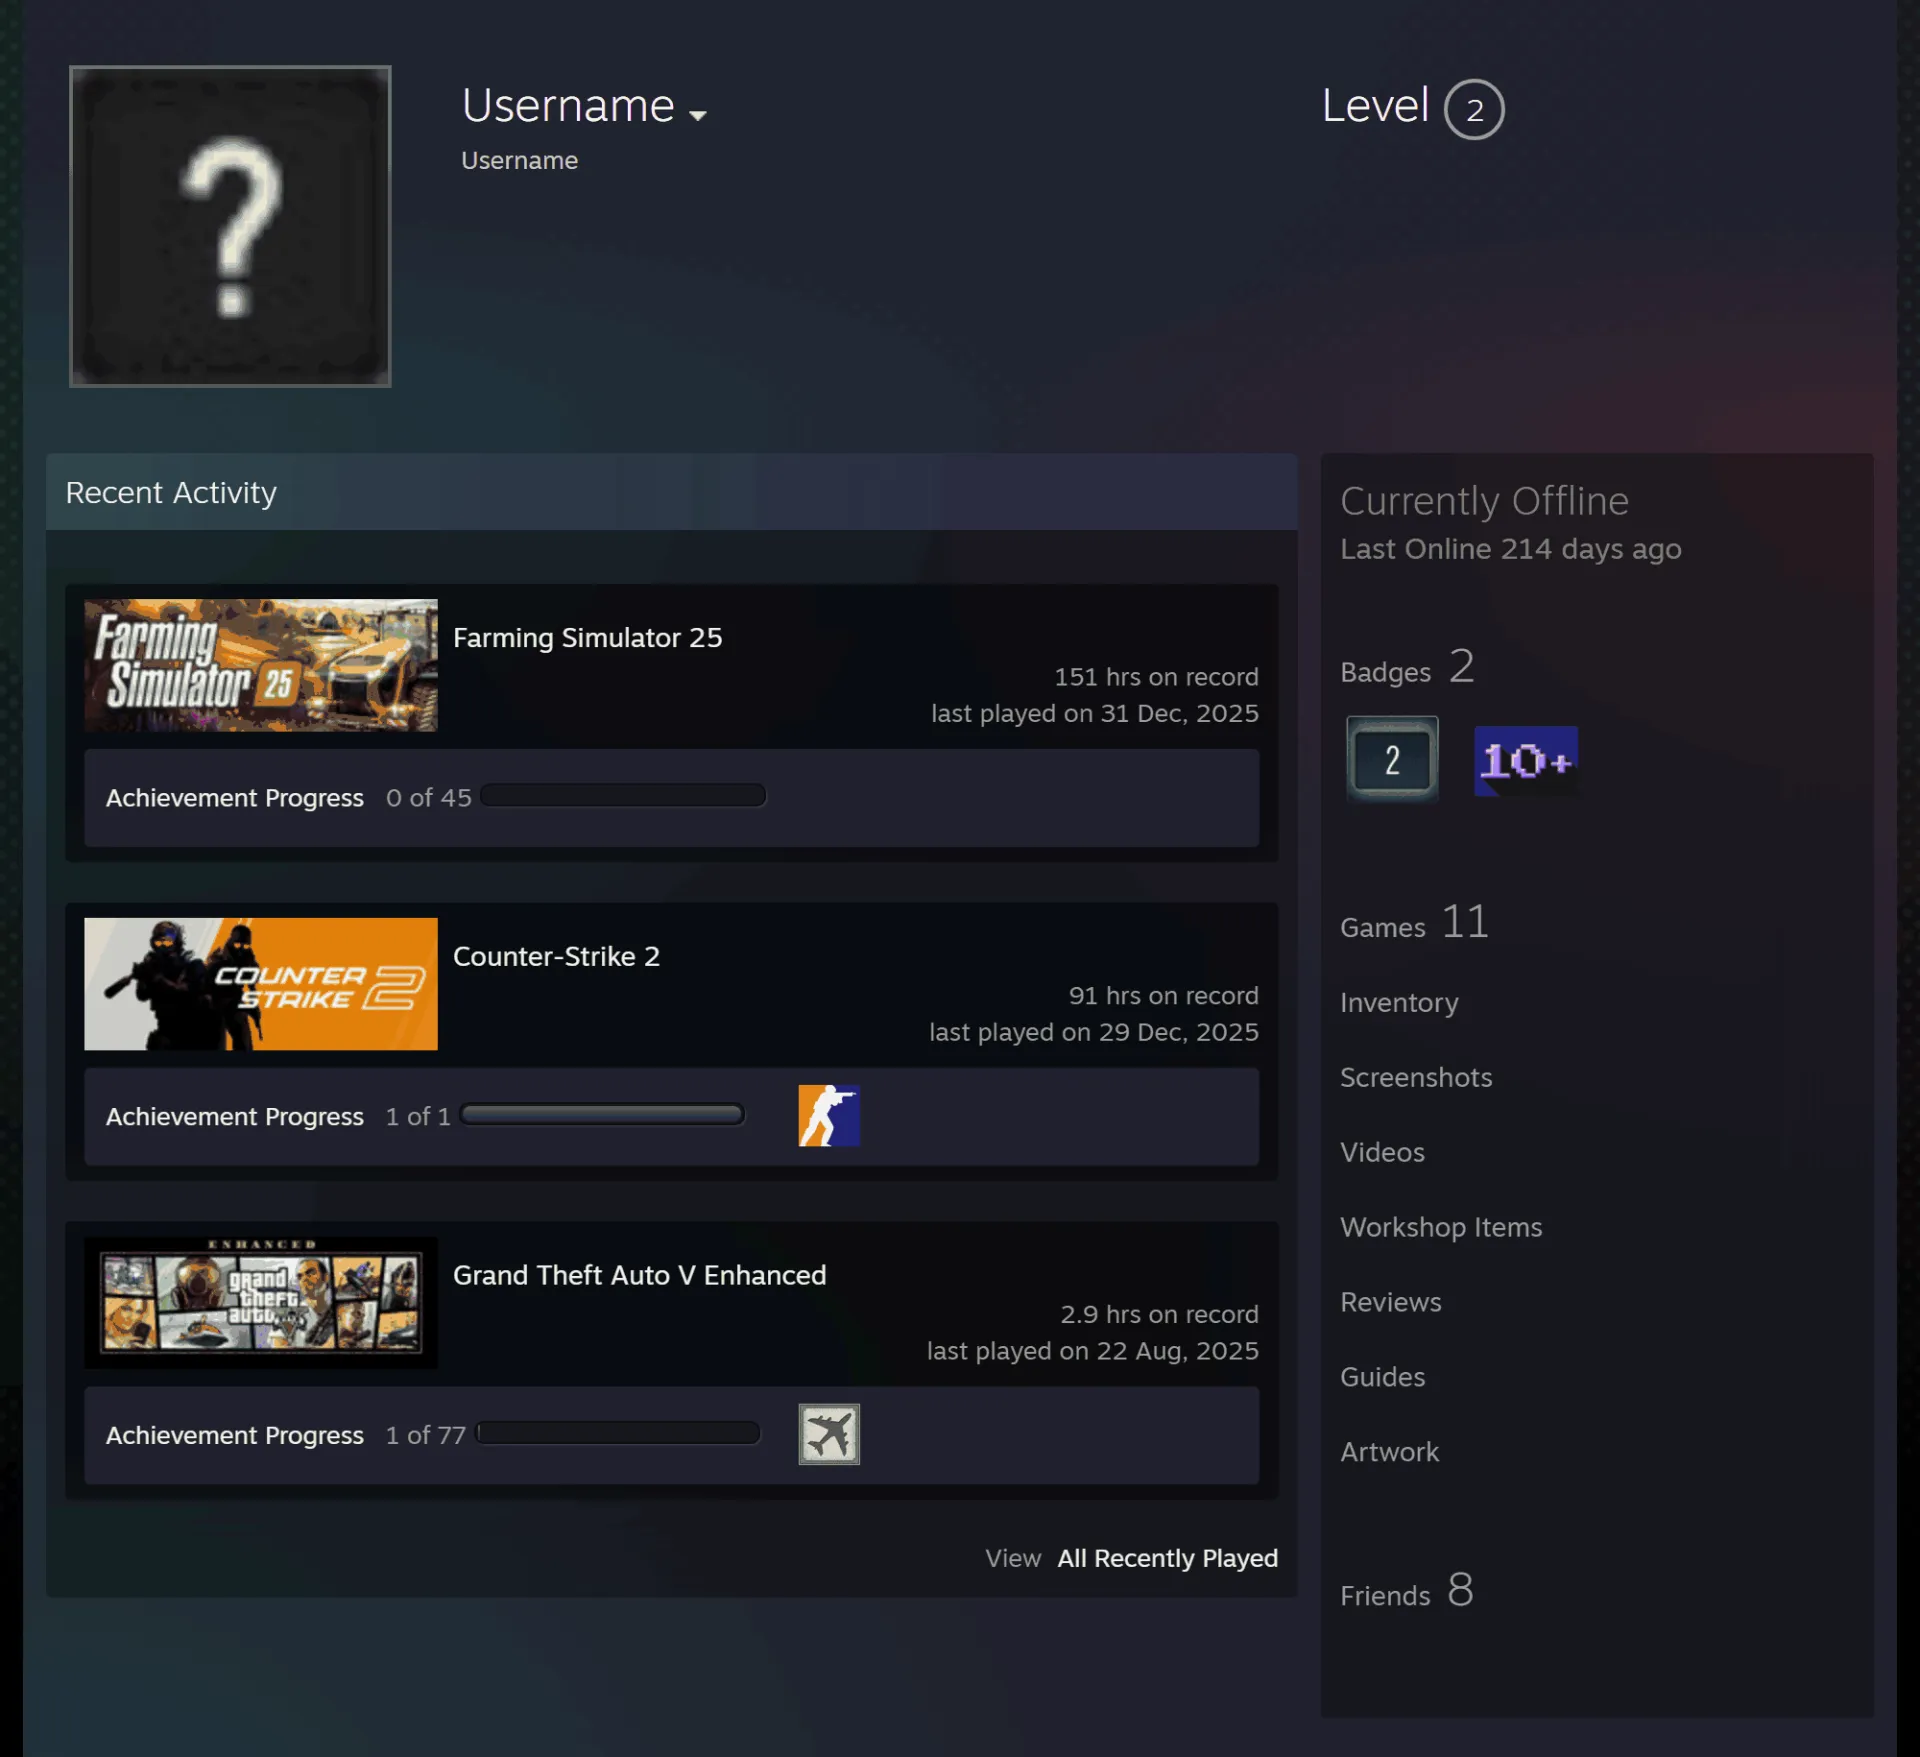
Task: Click the purple 10+ badge icon
Action: pyautogui.click(x=1526, y=761)
